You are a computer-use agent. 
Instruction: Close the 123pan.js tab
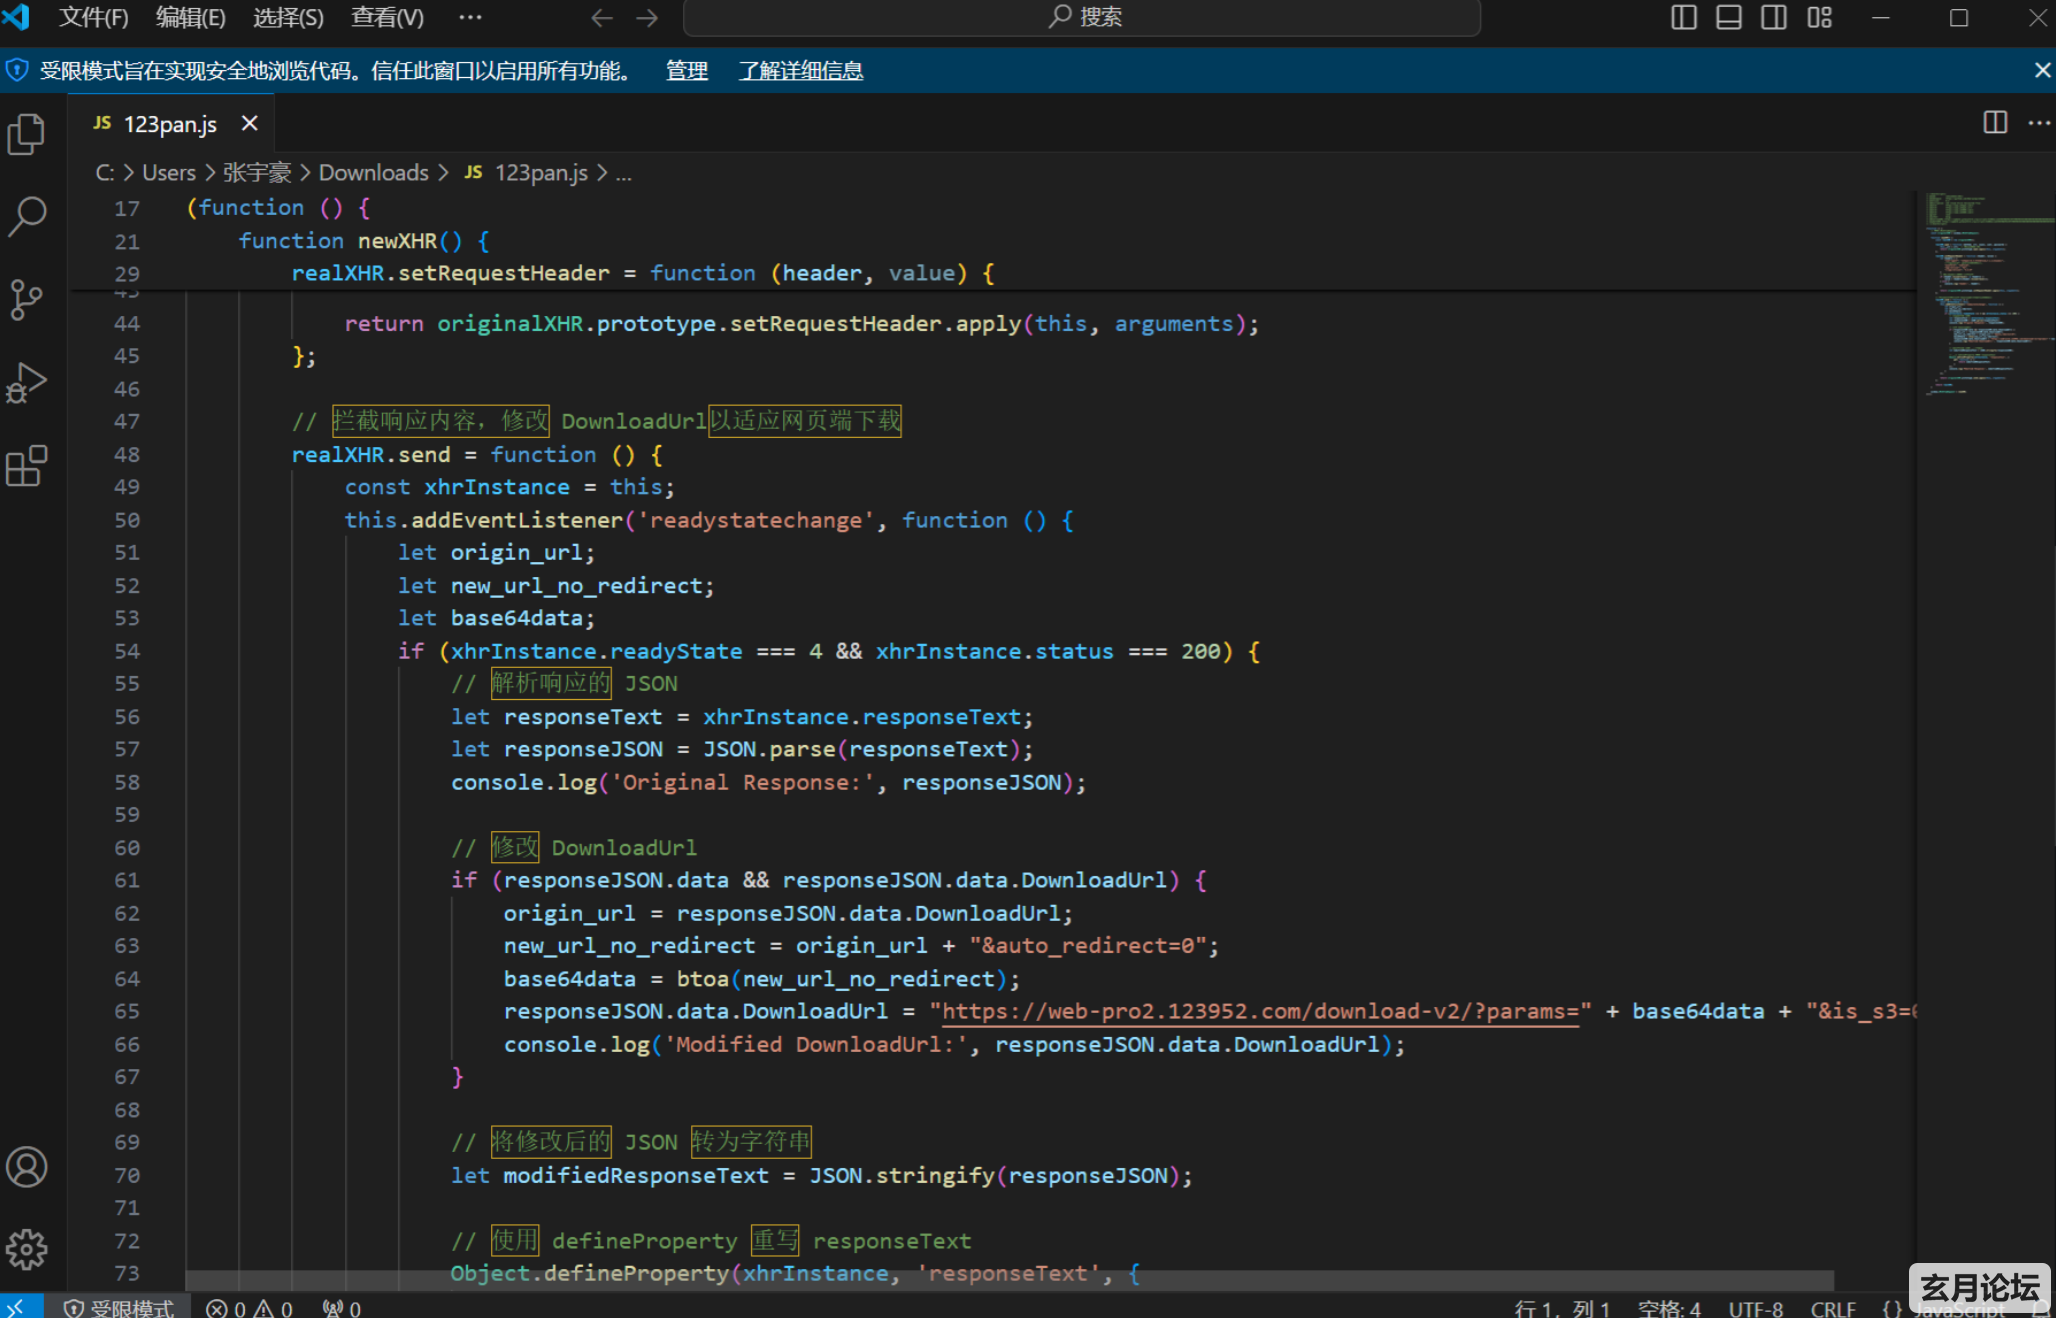coord(250,123)
